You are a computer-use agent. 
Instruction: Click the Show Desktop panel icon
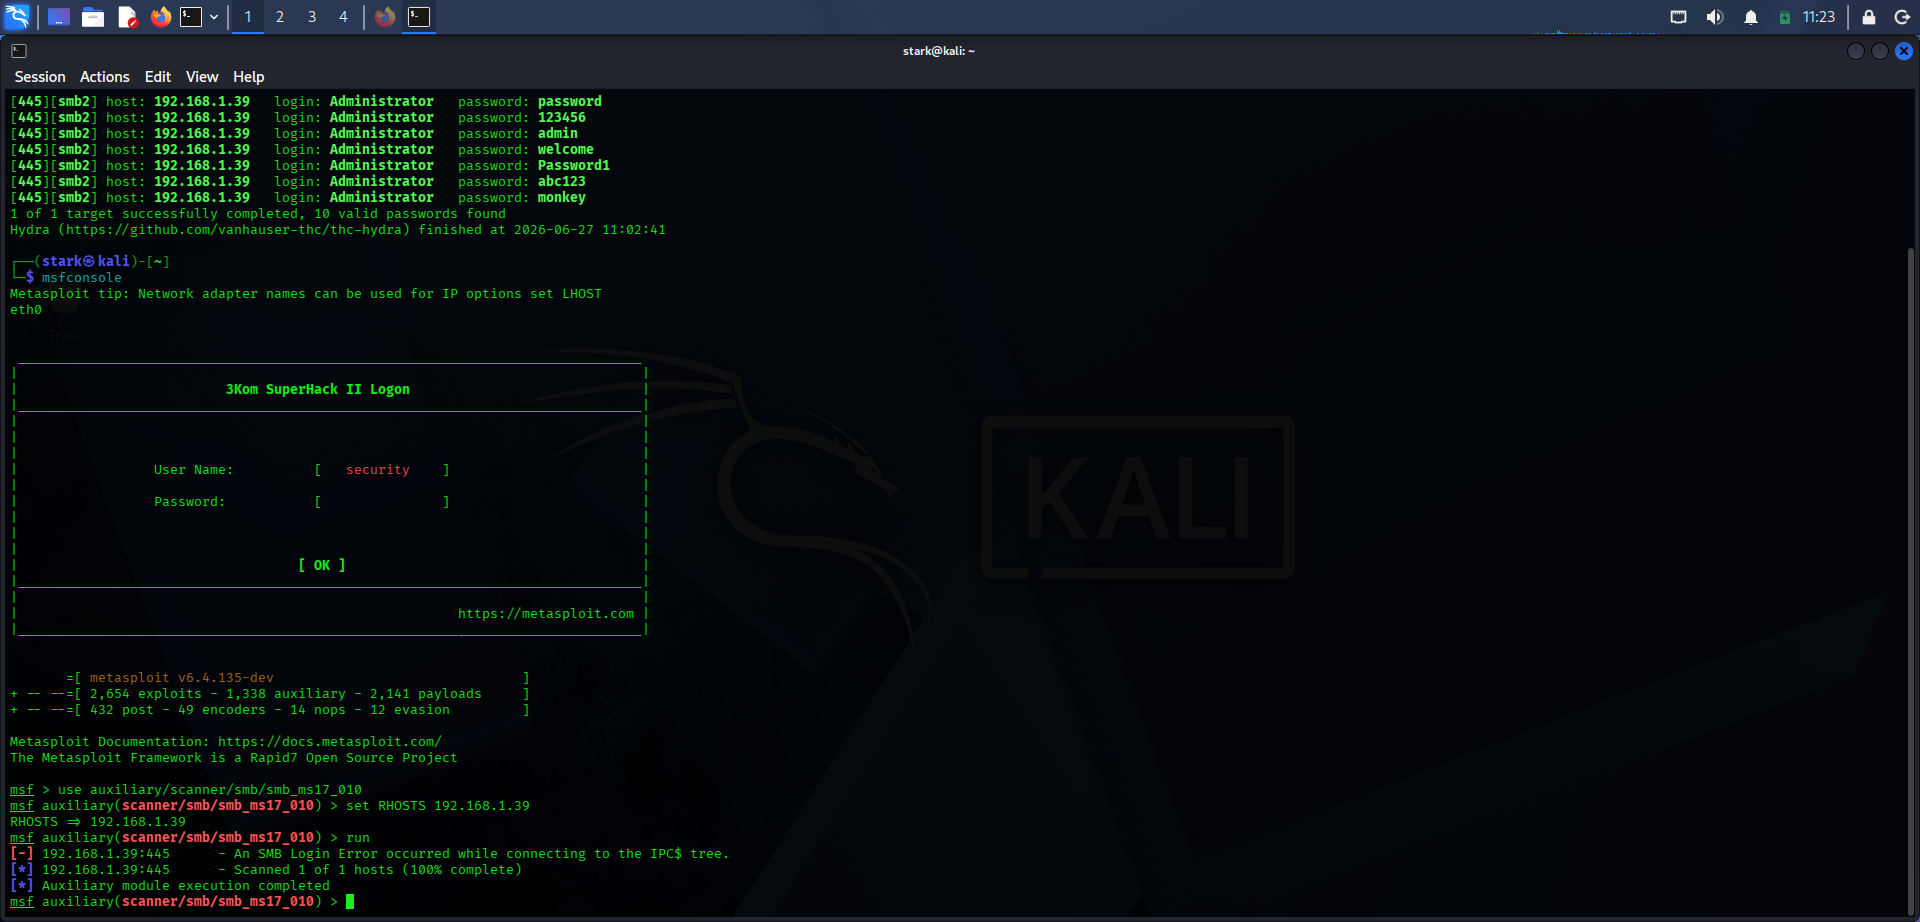(59, 17)
